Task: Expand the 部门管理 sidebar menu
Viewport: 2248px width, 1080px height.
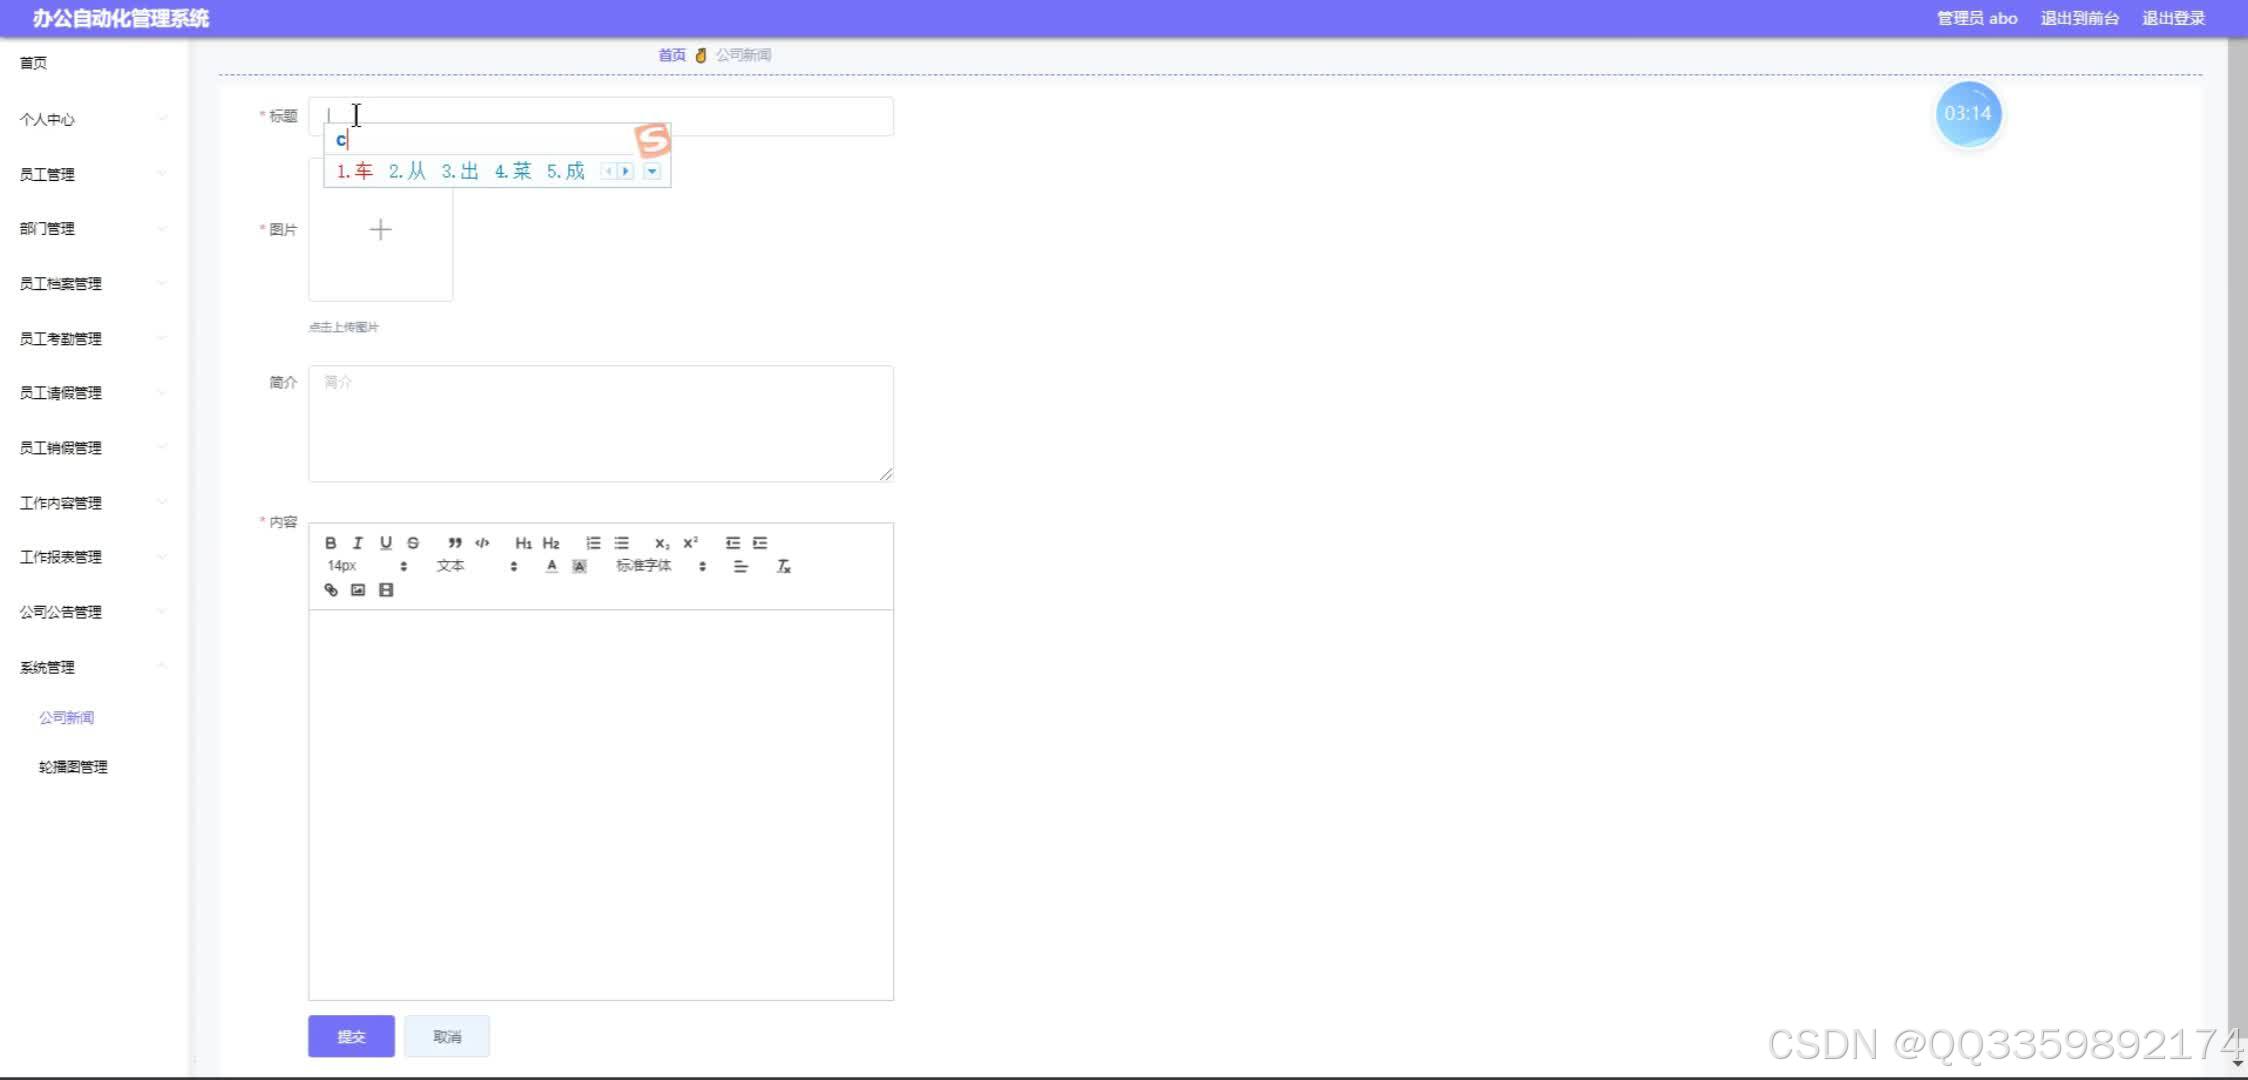Action: [x=92, y=228]
